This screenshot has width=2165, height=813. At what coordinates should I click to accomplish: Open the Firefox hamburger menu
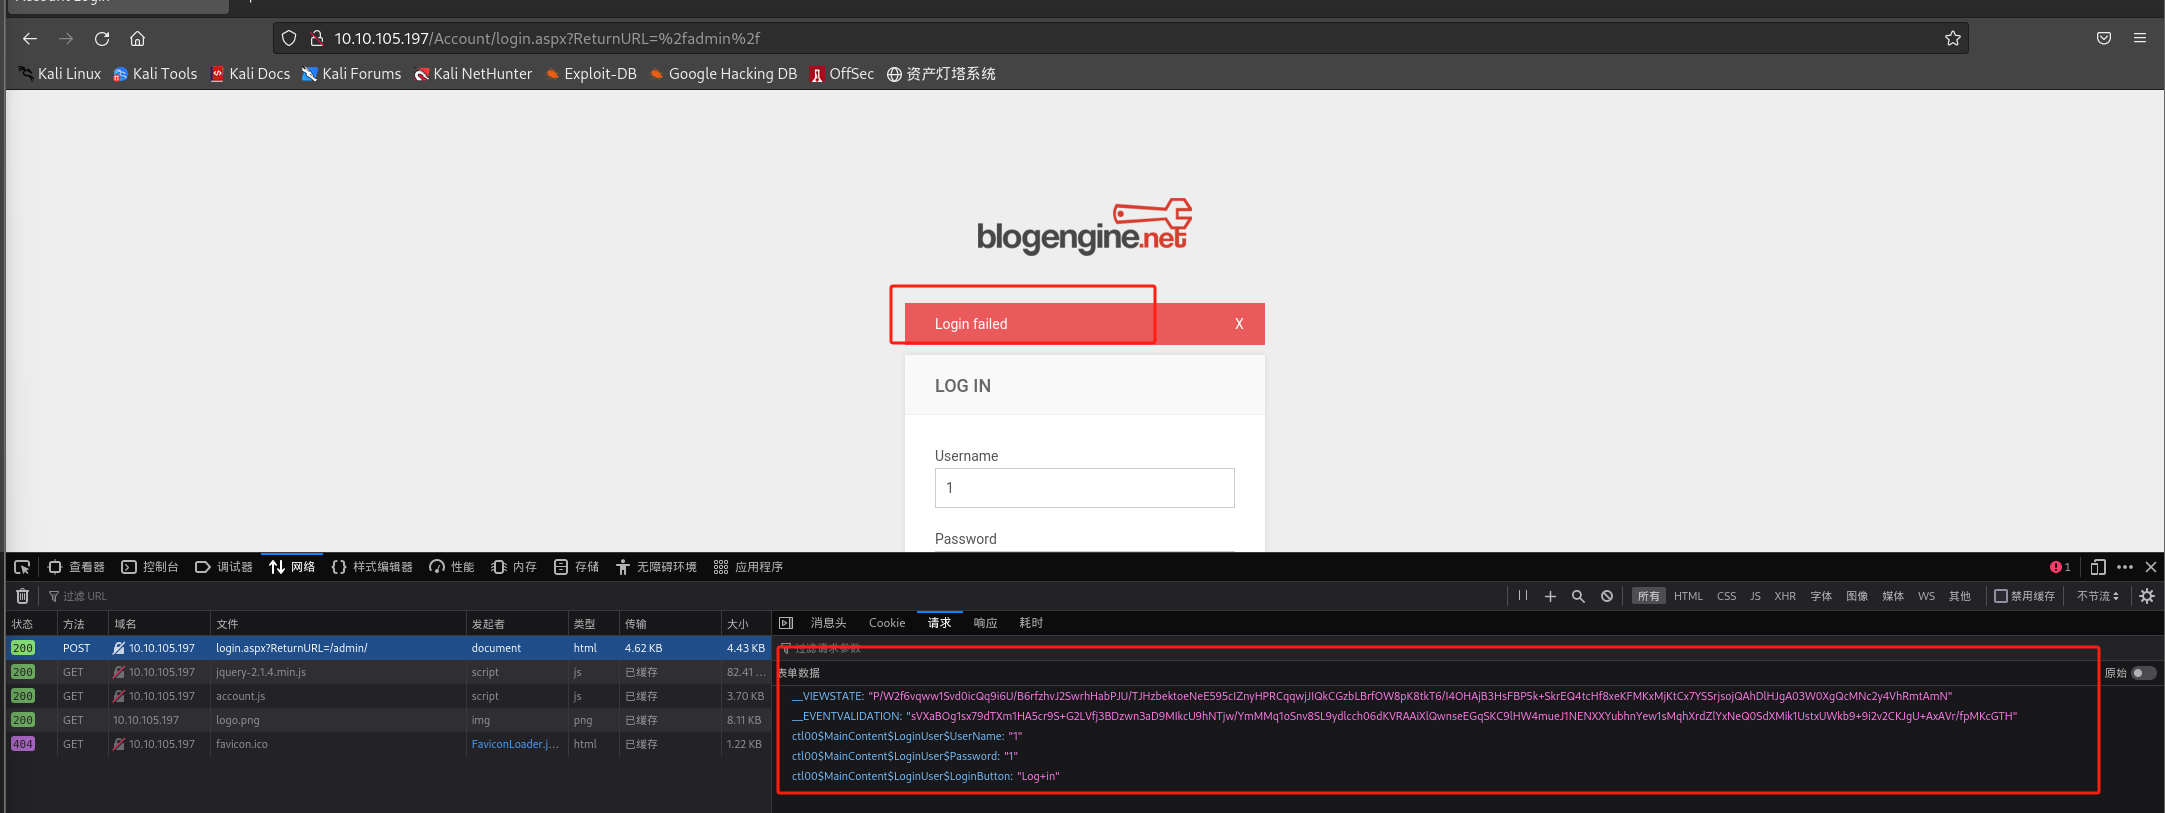click(x=2140, y=39)
